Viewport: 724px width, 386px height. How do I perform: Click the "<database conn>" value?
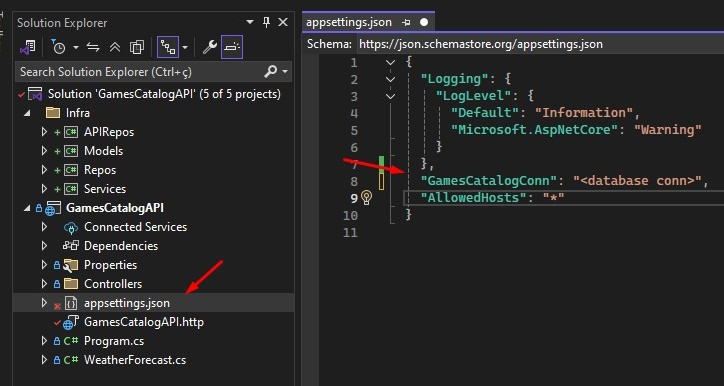637,181
